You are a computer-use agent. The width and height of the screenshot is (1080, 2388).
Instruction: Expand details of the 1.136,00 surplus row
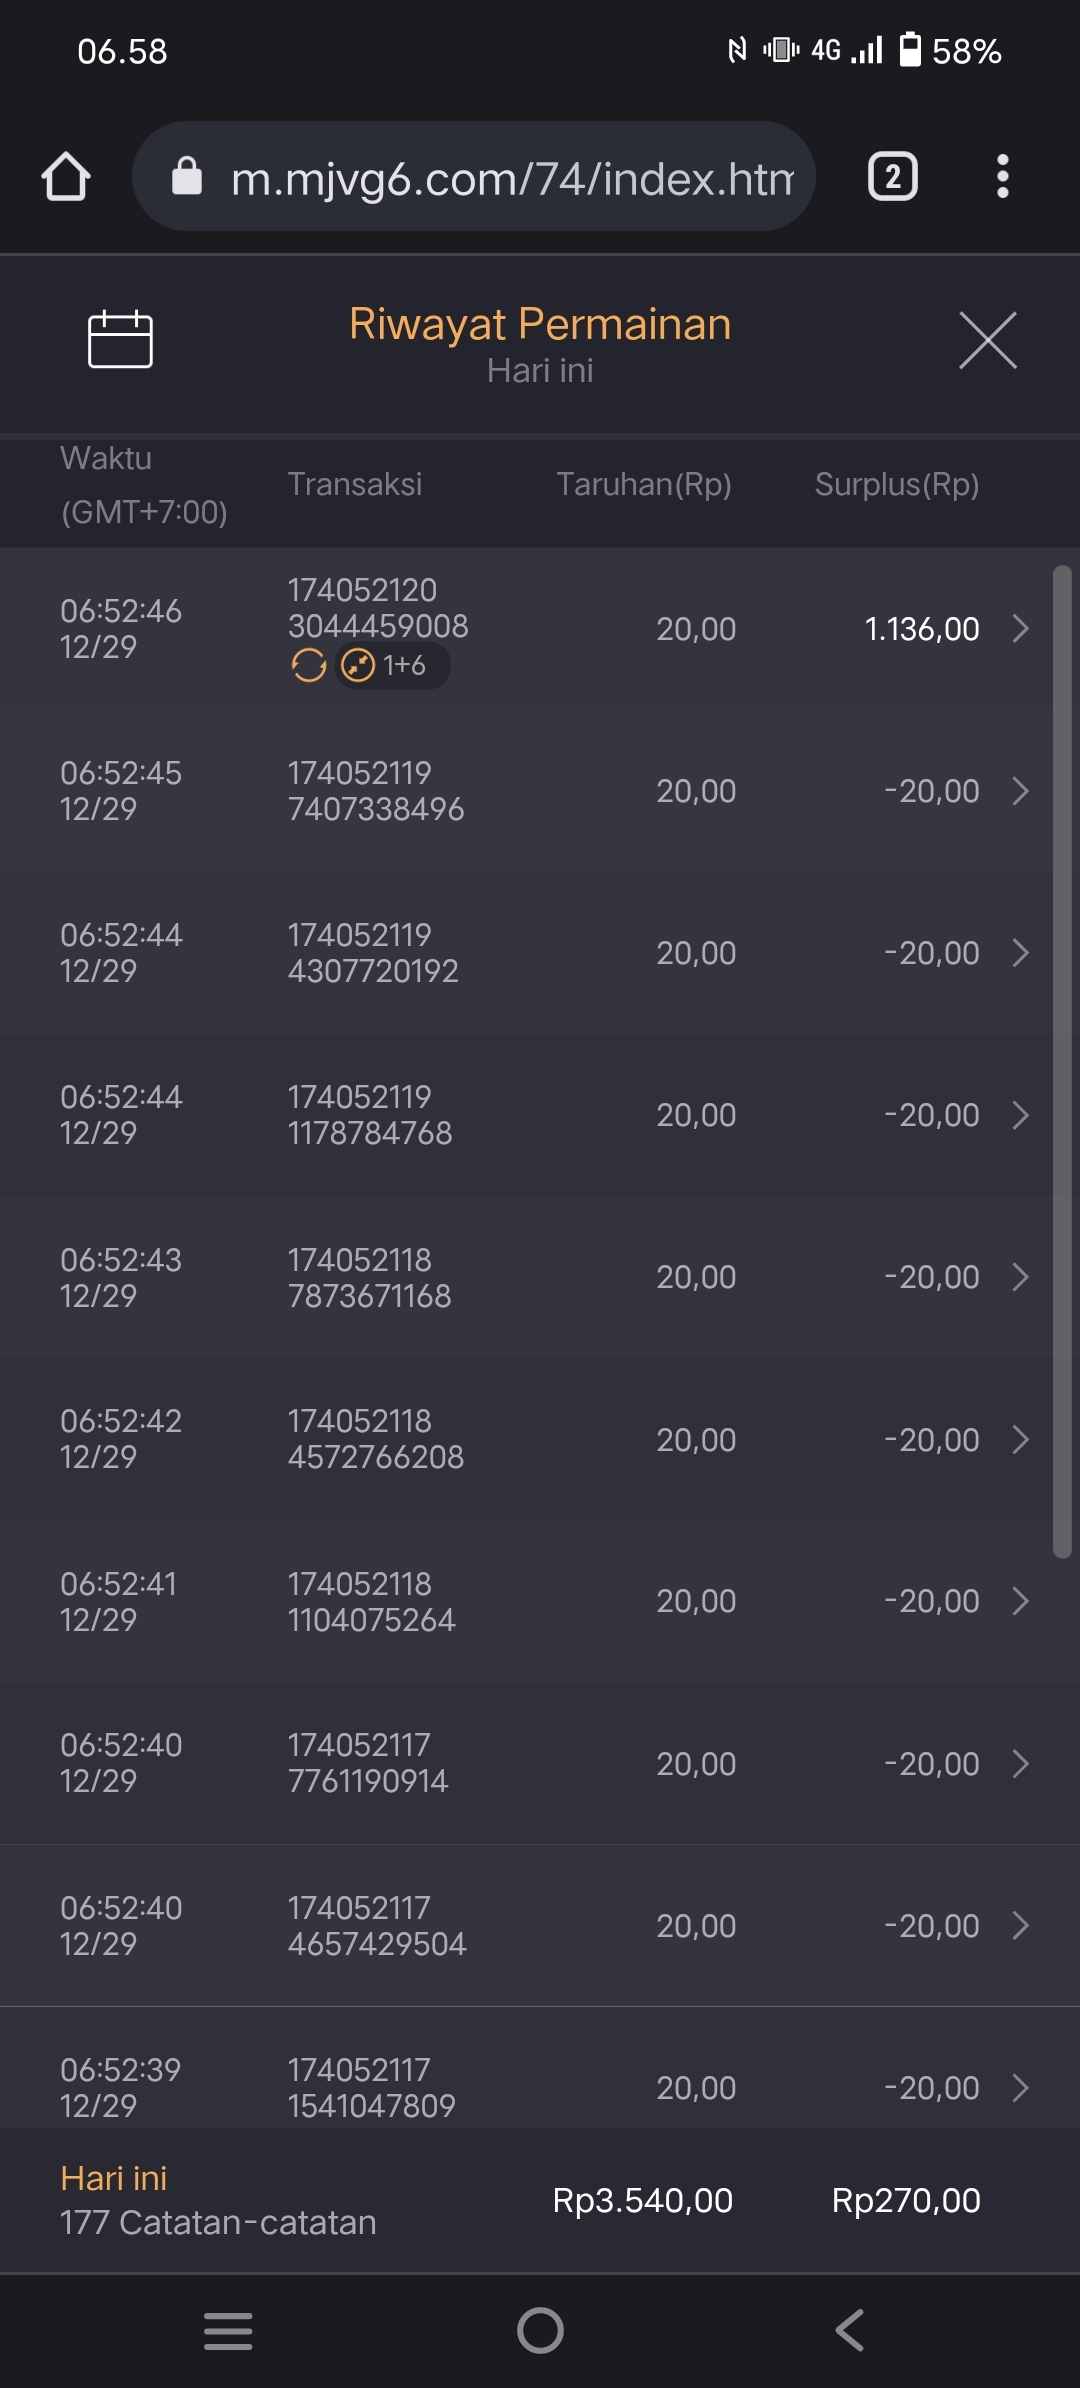(x=1020, y=629)
